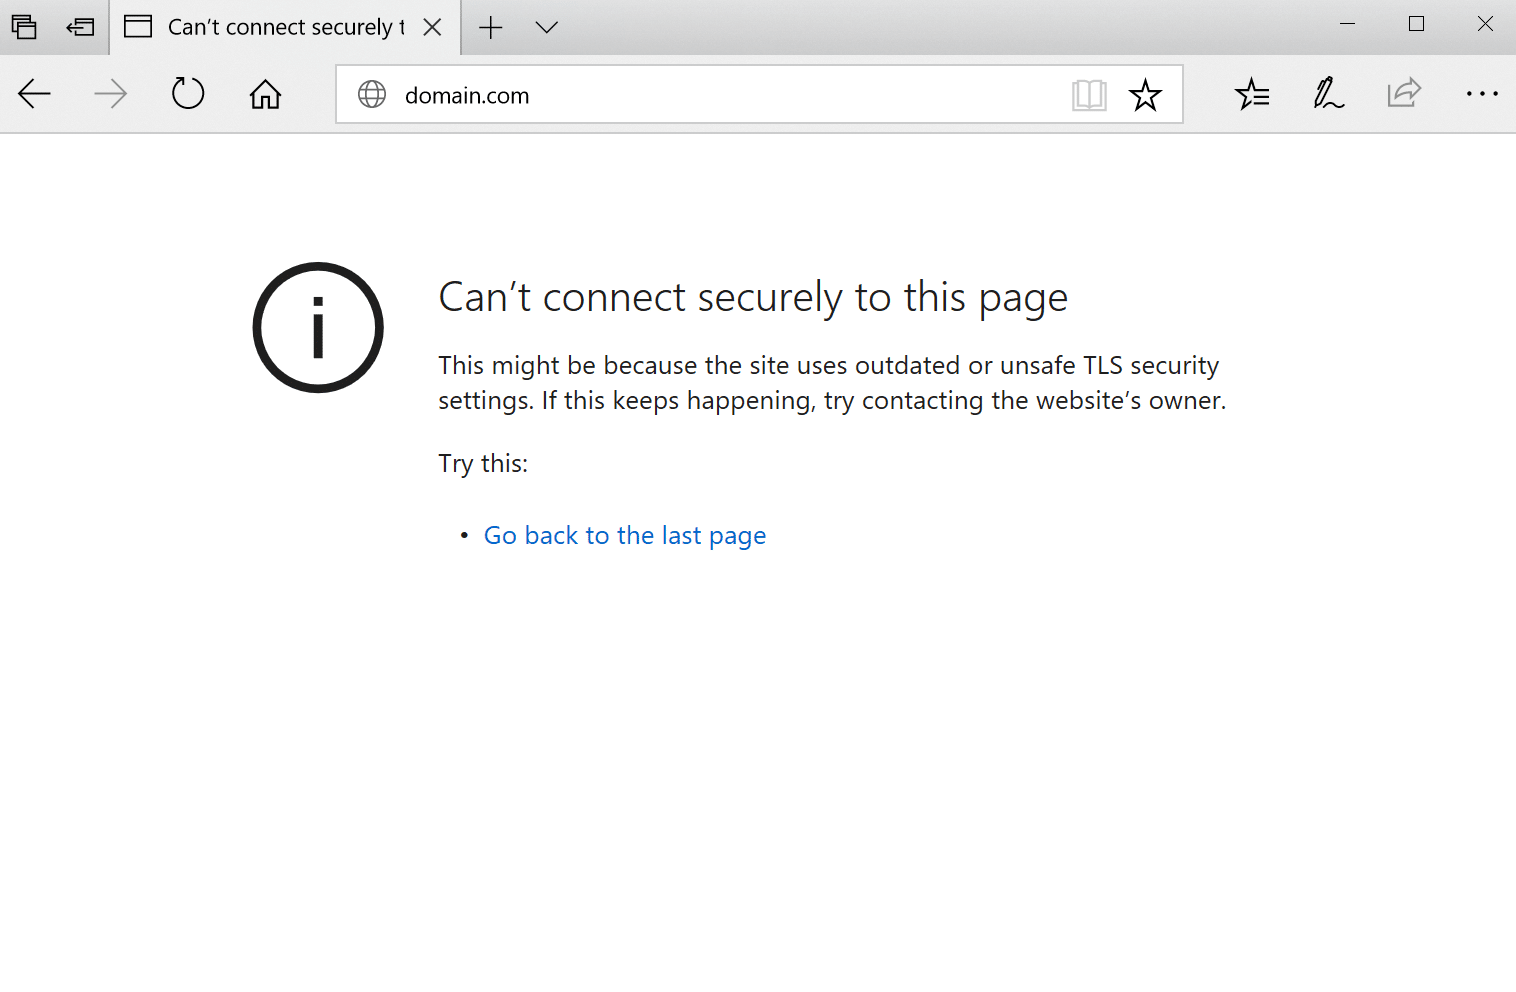Click Go back to the last page

[x=624, y=535]
